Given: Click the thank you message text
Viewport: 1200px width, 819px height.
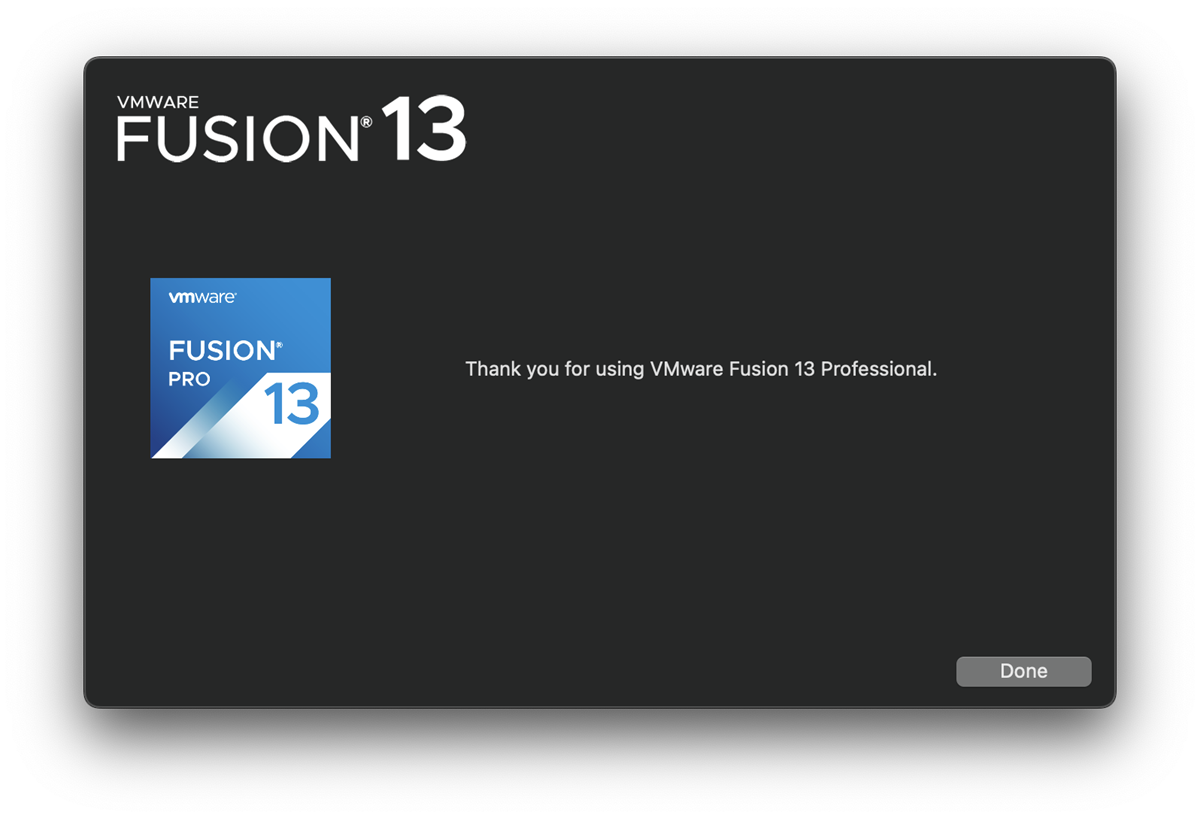Looking at the screenshot, I should pyautogui.click(x=701, y=369).
